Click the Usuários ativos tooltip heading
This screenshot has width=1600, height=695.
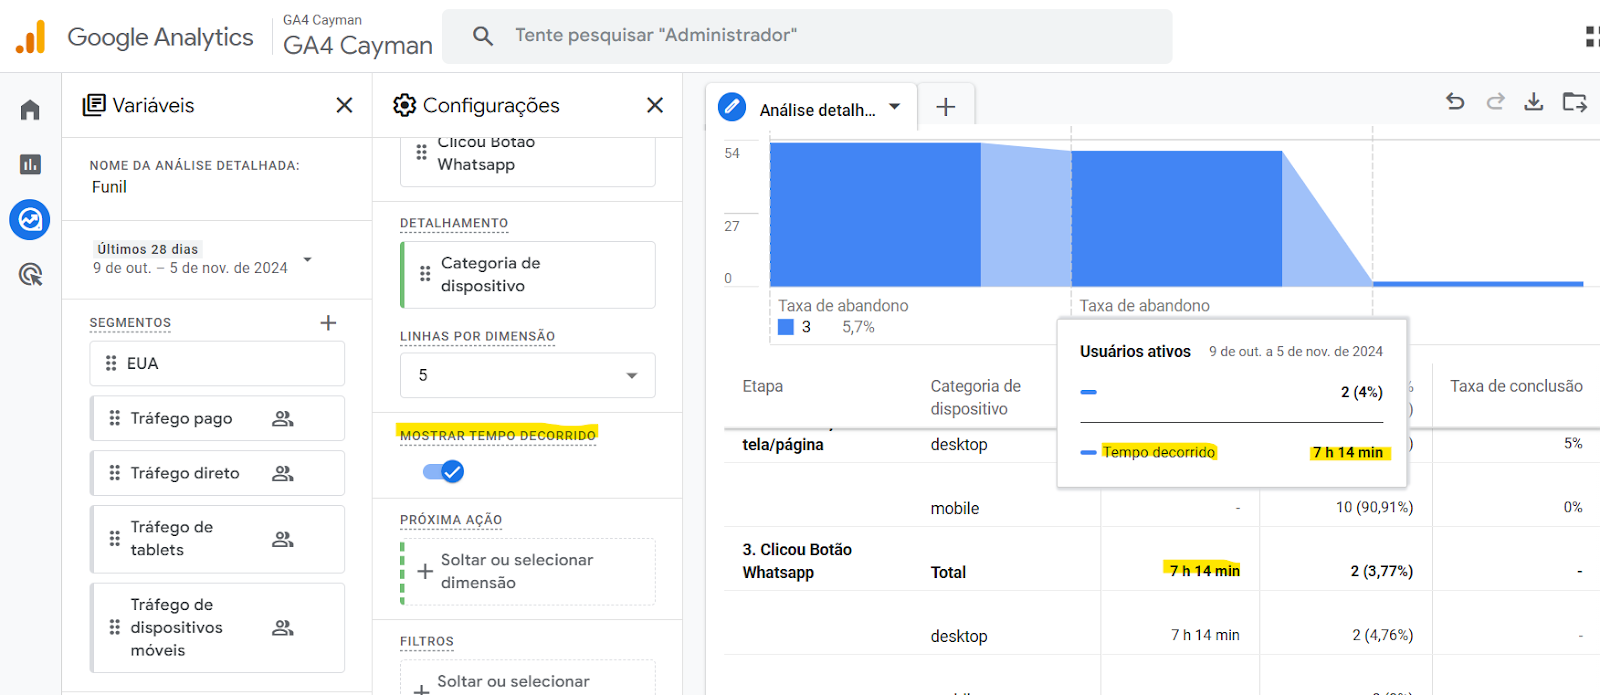point(1135,351)
